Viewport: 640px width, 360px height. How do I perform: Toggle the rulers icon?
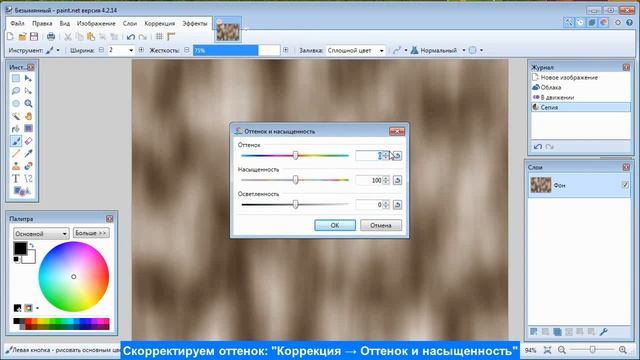171,37
